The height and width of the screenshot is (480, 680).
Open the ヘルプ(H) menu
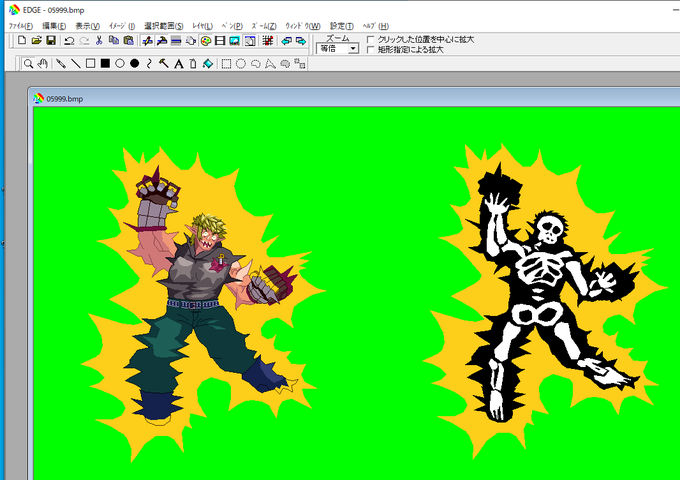tap(376, 26)
